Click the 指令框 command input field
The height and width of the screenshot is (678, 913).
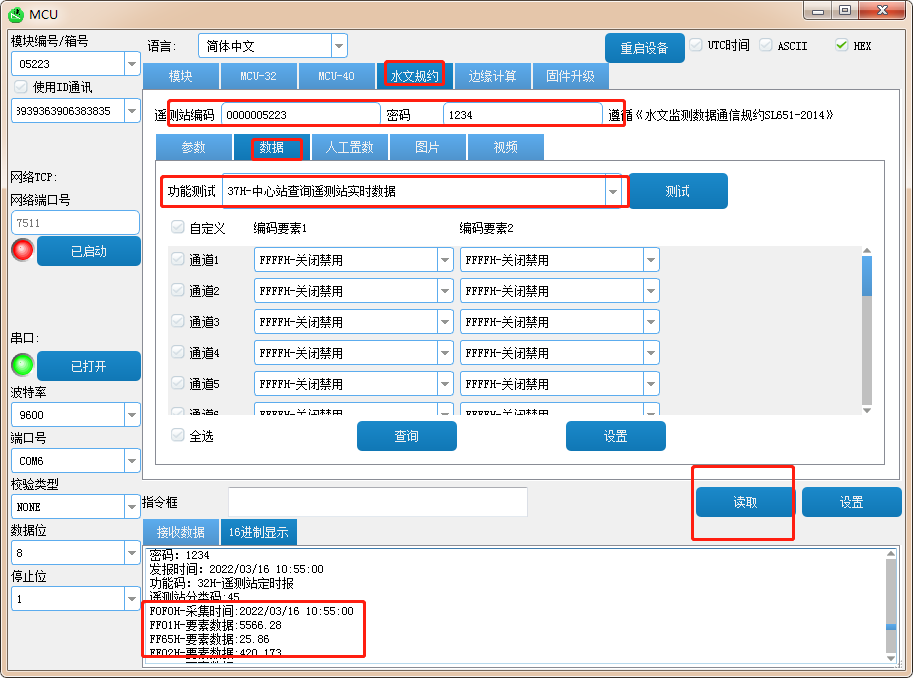coord(377,502)
